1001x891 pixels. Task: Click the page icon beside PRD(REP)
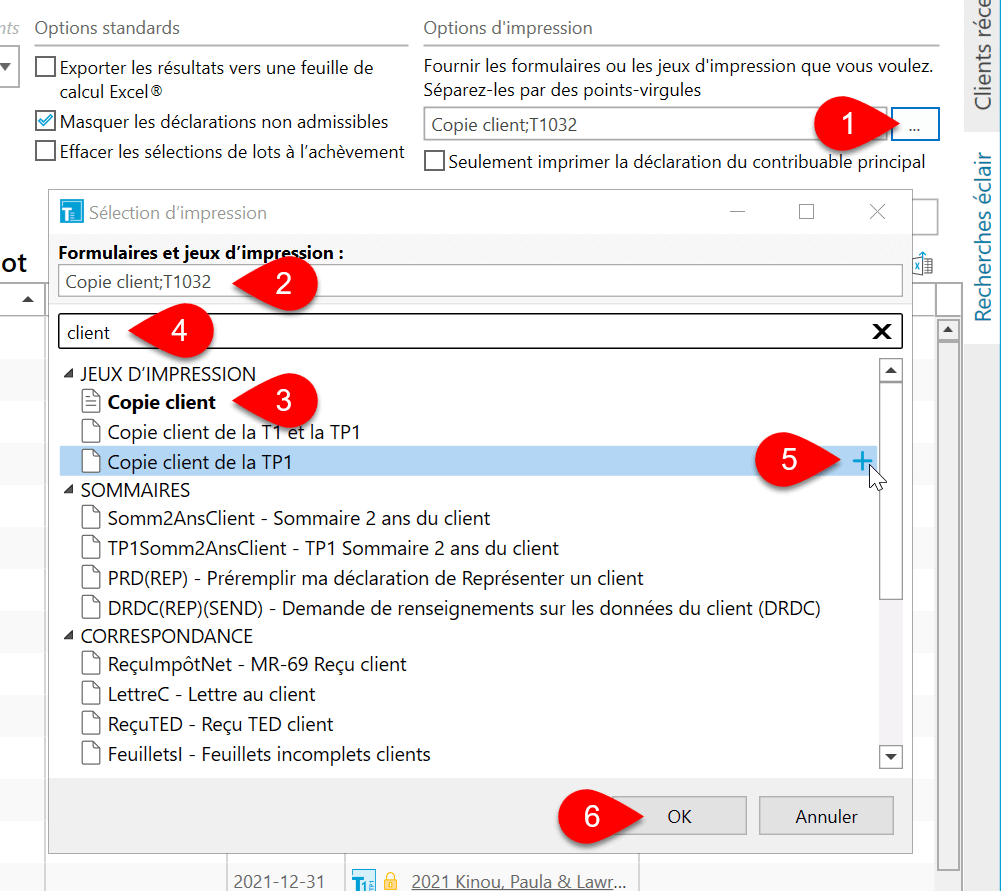[x=91, y=578]
